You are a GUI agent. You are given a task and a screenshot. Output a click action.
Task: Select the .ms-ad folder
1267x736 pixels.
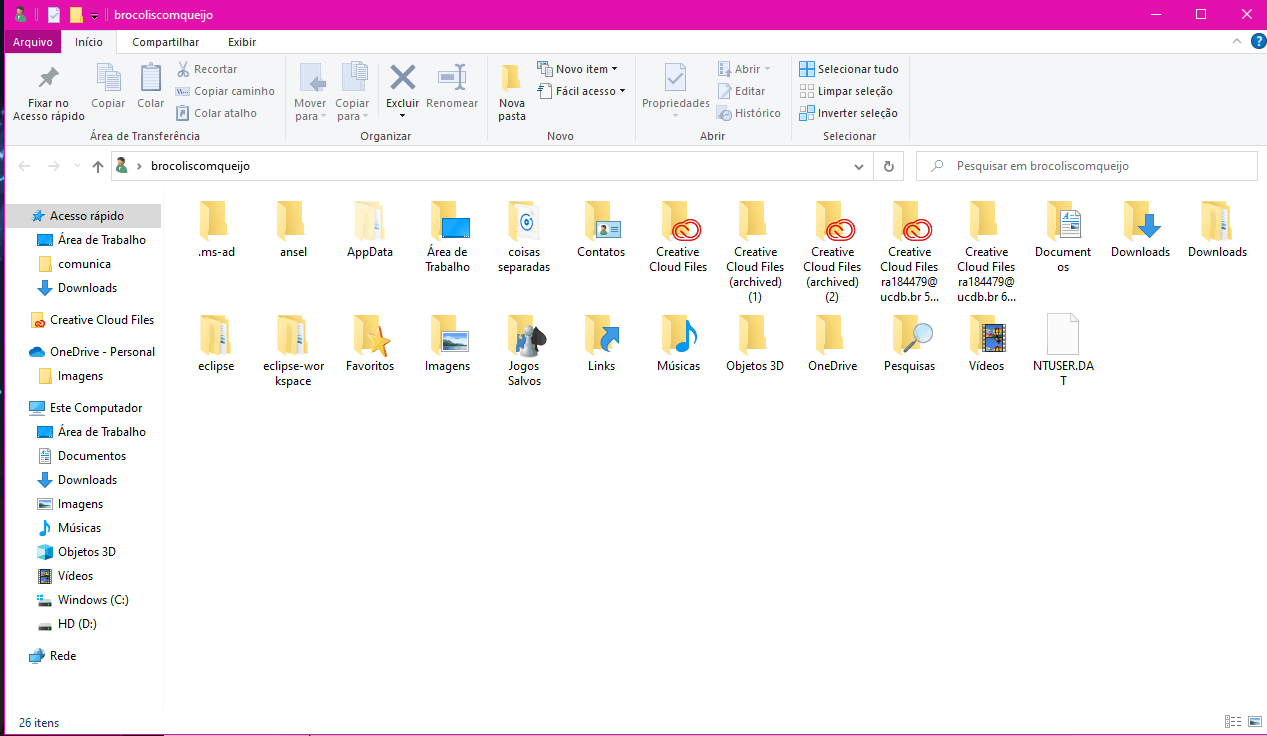coord(216,229)
